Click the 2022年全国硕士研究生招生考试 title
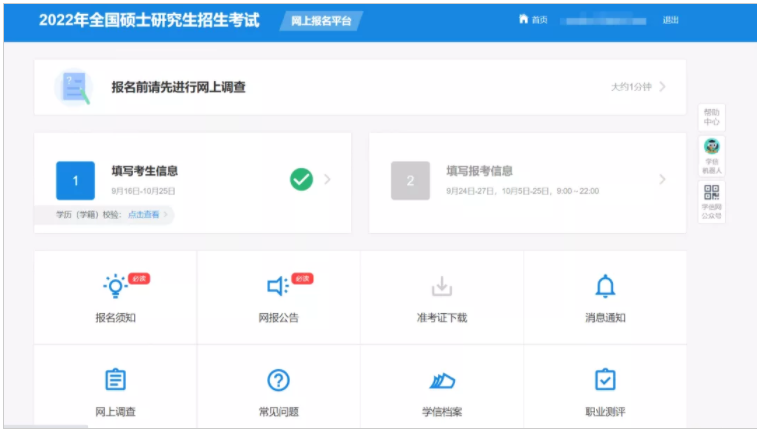The height and width of the screenshot is (434, 757). (x=149, y=20)
